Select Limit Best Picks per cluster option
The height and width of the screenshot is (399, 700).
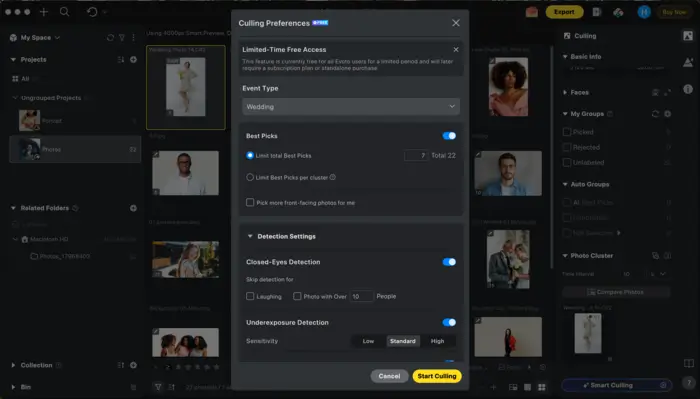pyautogui.click(x=250, y=177)
